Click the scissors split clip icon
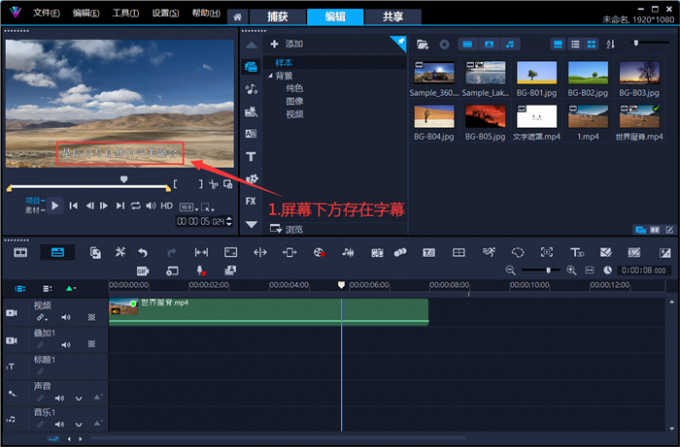The width and height of the screenshot is (680, 447). 213,184
